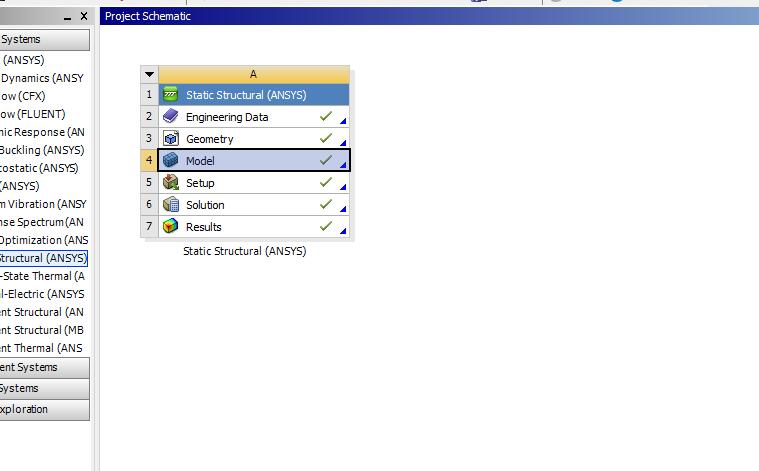
Task: Click the green checkmark in Results row
Action: [326, 226]
